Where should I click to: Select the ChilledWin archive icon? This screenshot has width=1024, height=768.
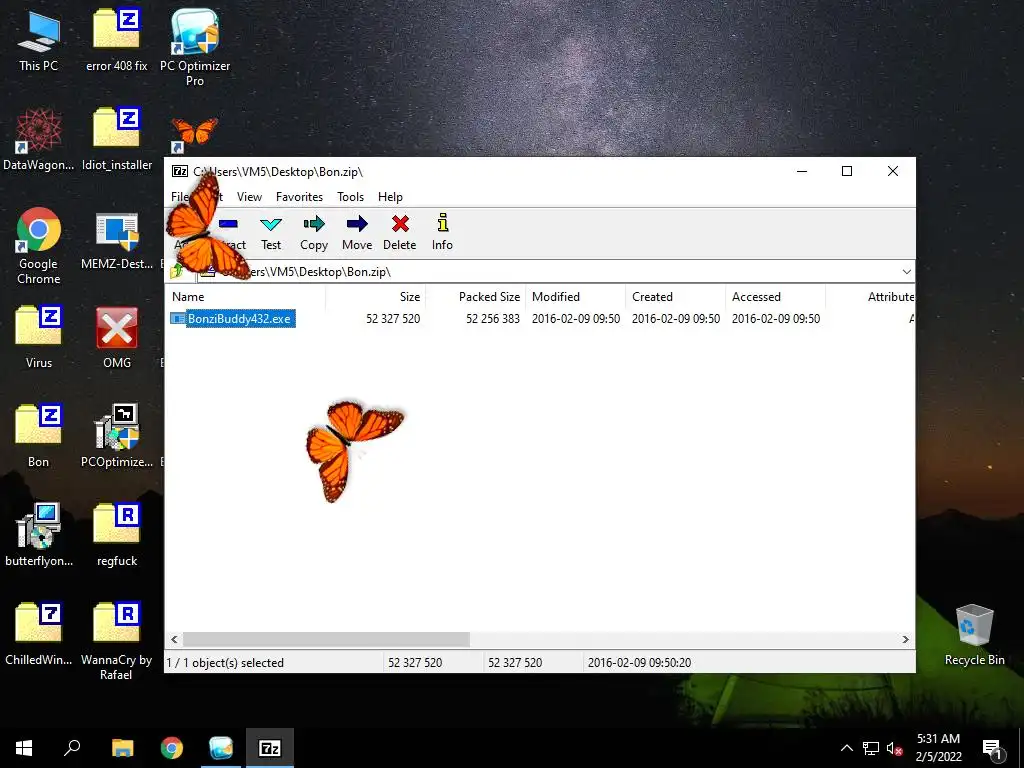[39, 635]
